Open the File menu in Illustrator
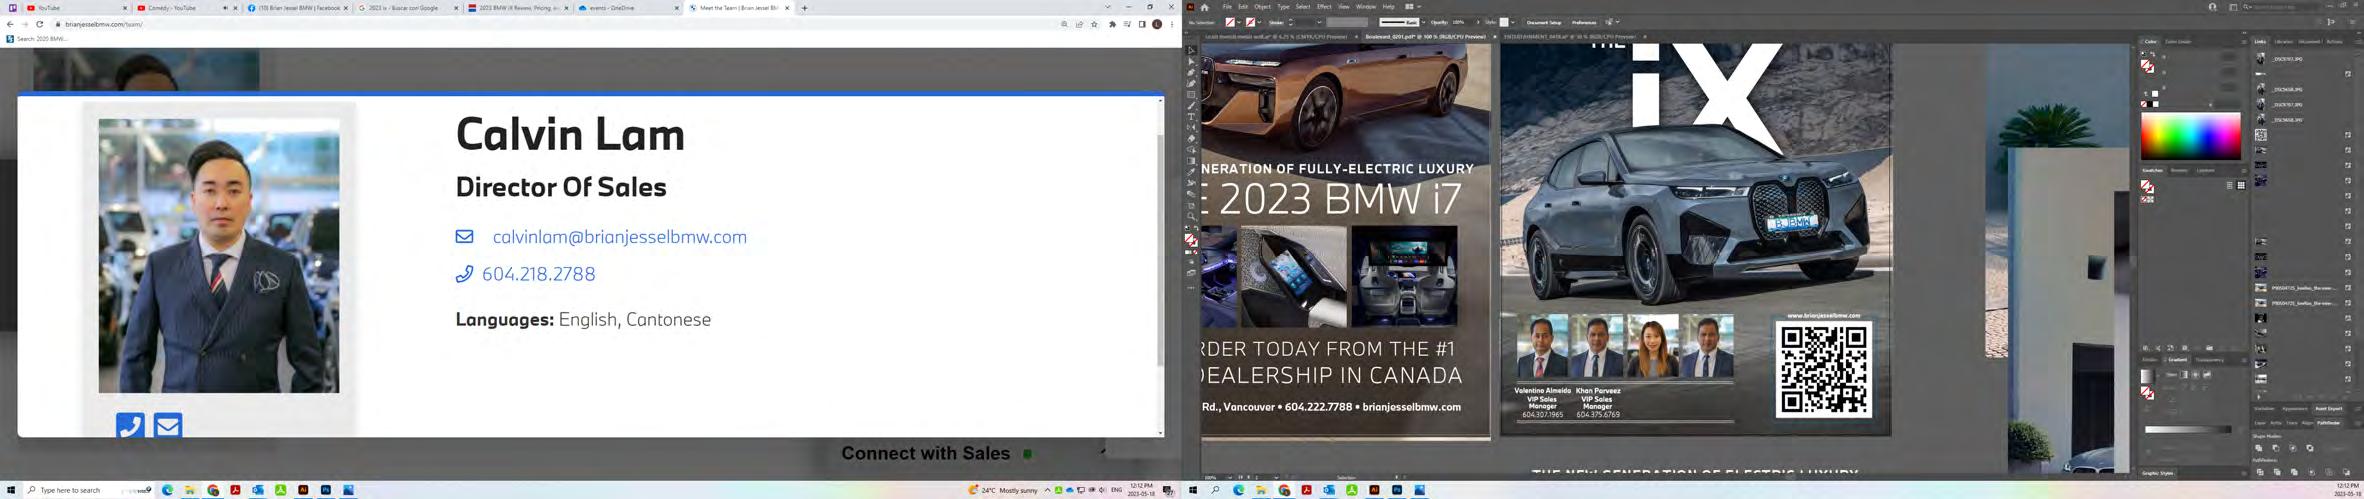The image size is (2364, 499). coord(1227,7)
